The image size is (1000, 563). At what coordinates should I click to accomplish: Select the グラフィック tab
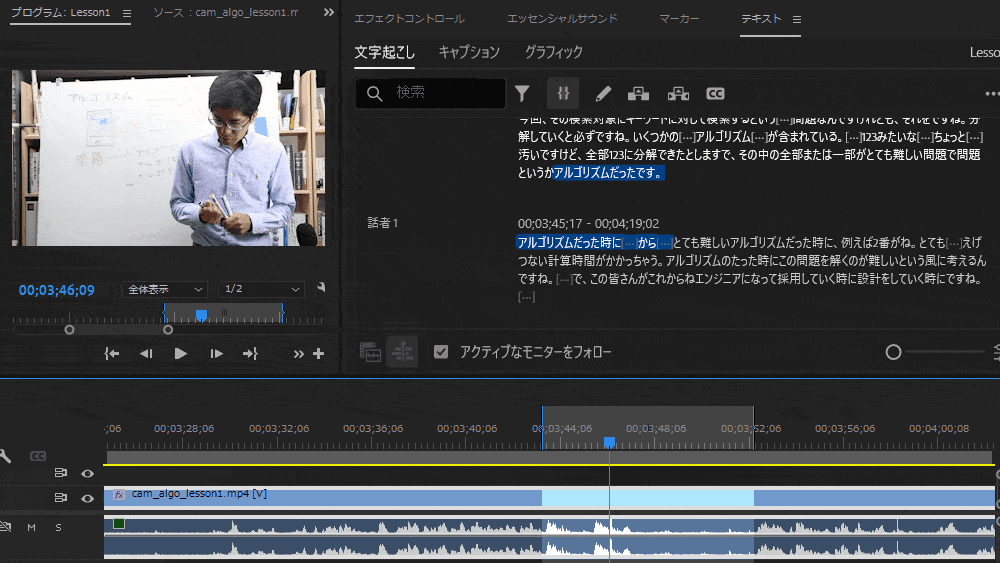(x=554, y=52)
